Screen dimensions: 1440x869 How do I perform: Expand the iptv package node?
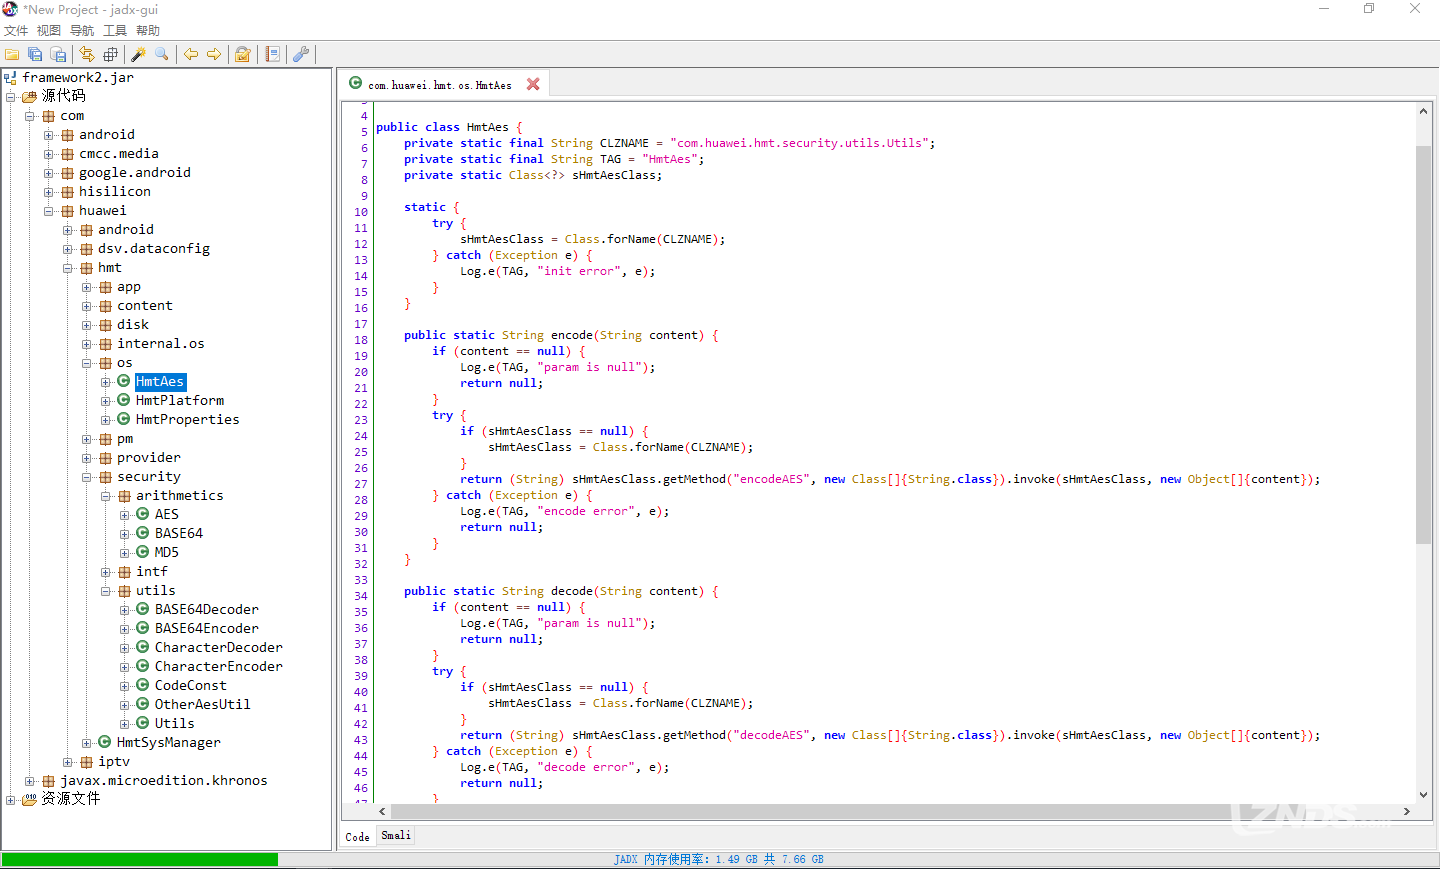(68, 762)
